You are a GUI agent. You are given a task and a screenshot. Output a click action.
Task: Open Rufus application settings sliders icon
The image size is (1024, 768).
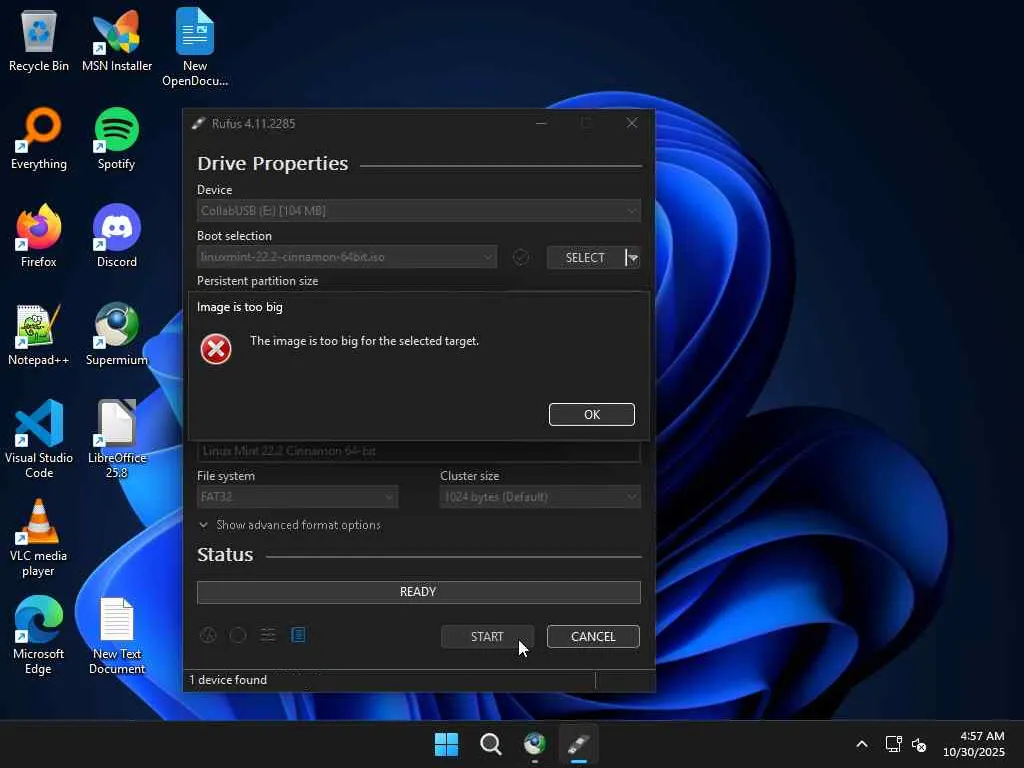(268, 635)
